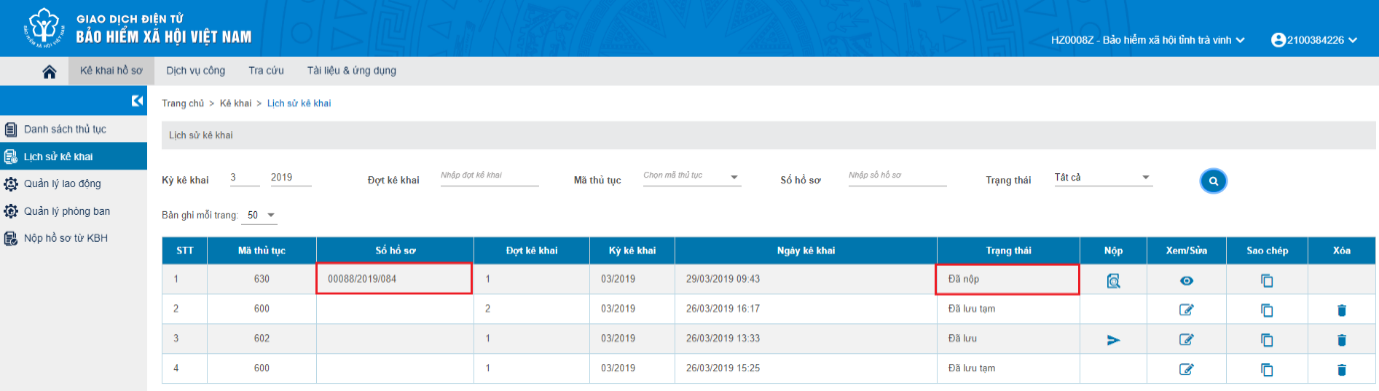
Task: Collapse the left sidebar panel
Action: click(138, 101)
